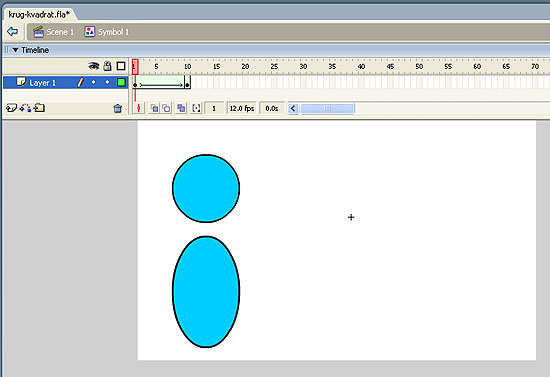Select the keyframe at frame 1 of Layer 1

click(135, 84)
